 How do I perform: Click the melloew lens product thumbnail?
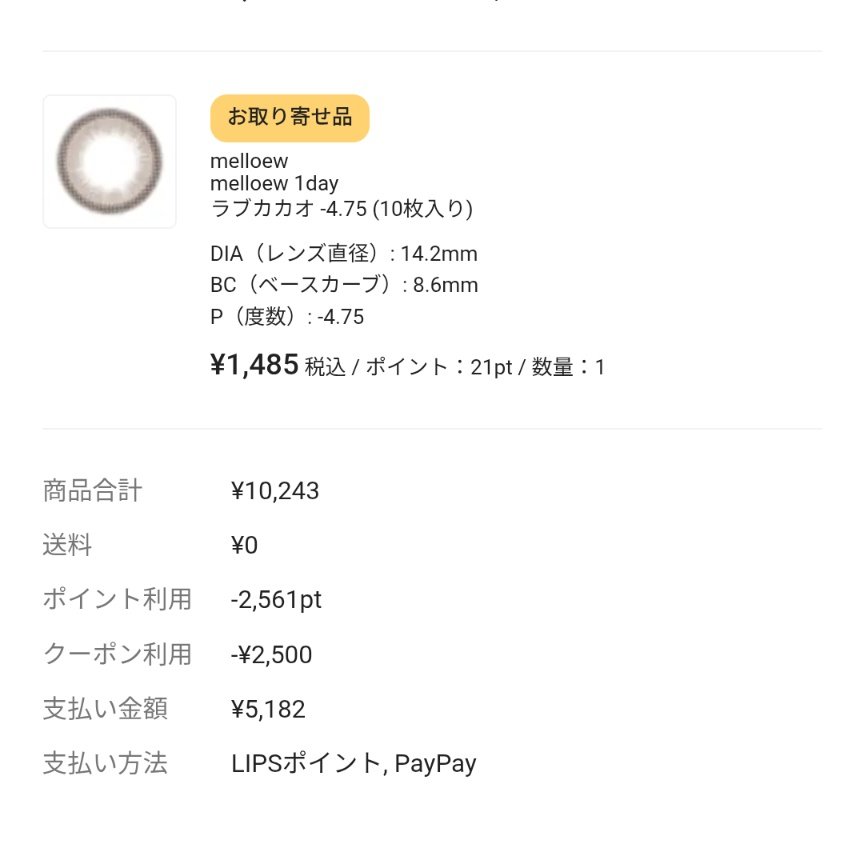click(x=110, y=161)
